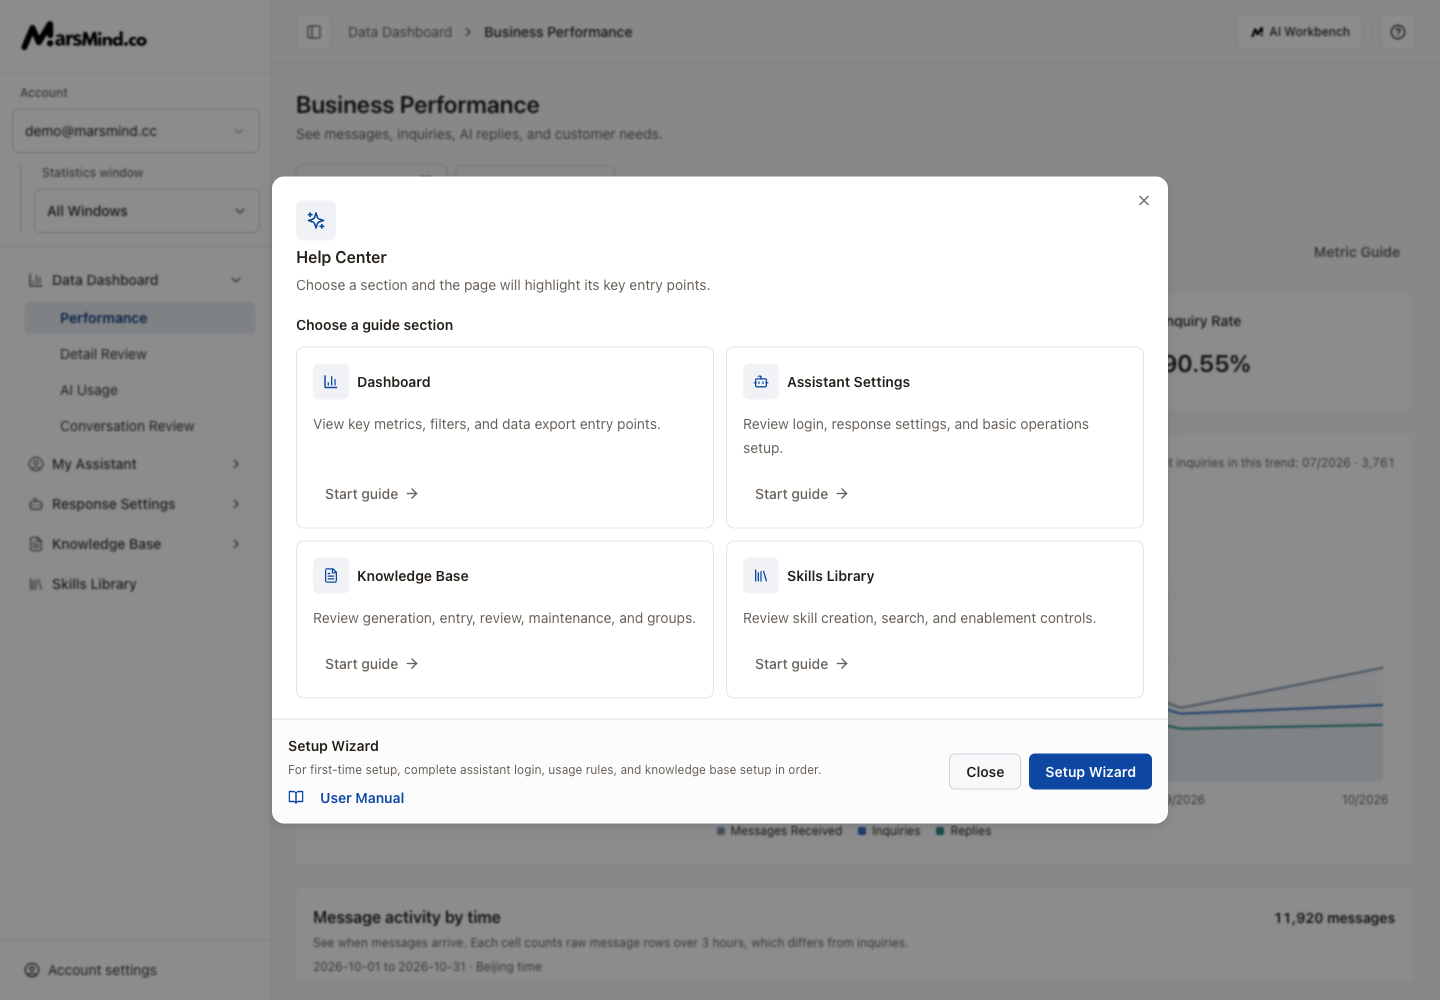Image resolution: width=1440 pixels, height=1000 pixels.
Task: Click the Knowledge Base document icon
Action: pyautogui.click(x=331, y=576)
